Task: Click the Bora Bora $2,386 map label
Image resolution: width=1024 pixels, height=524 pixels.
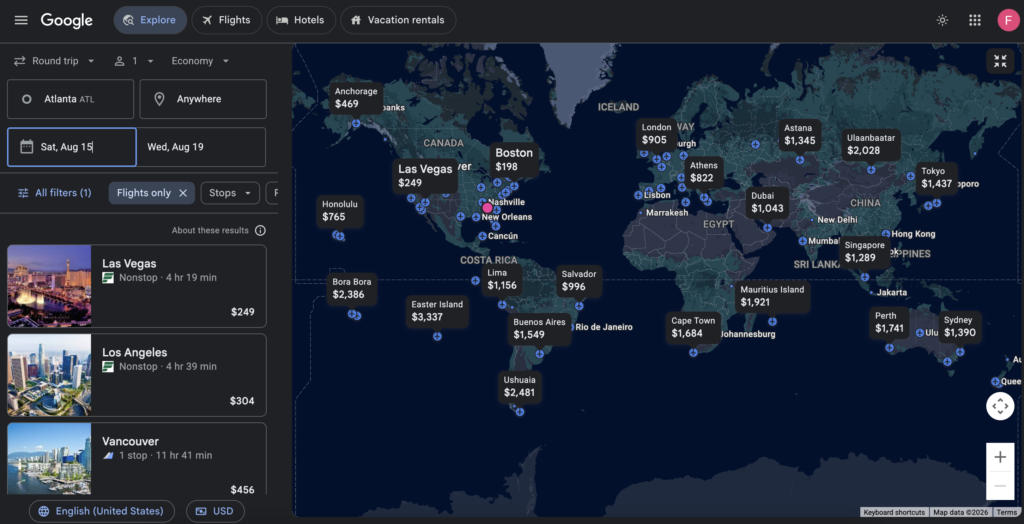Action: click(x=352, y=289)
